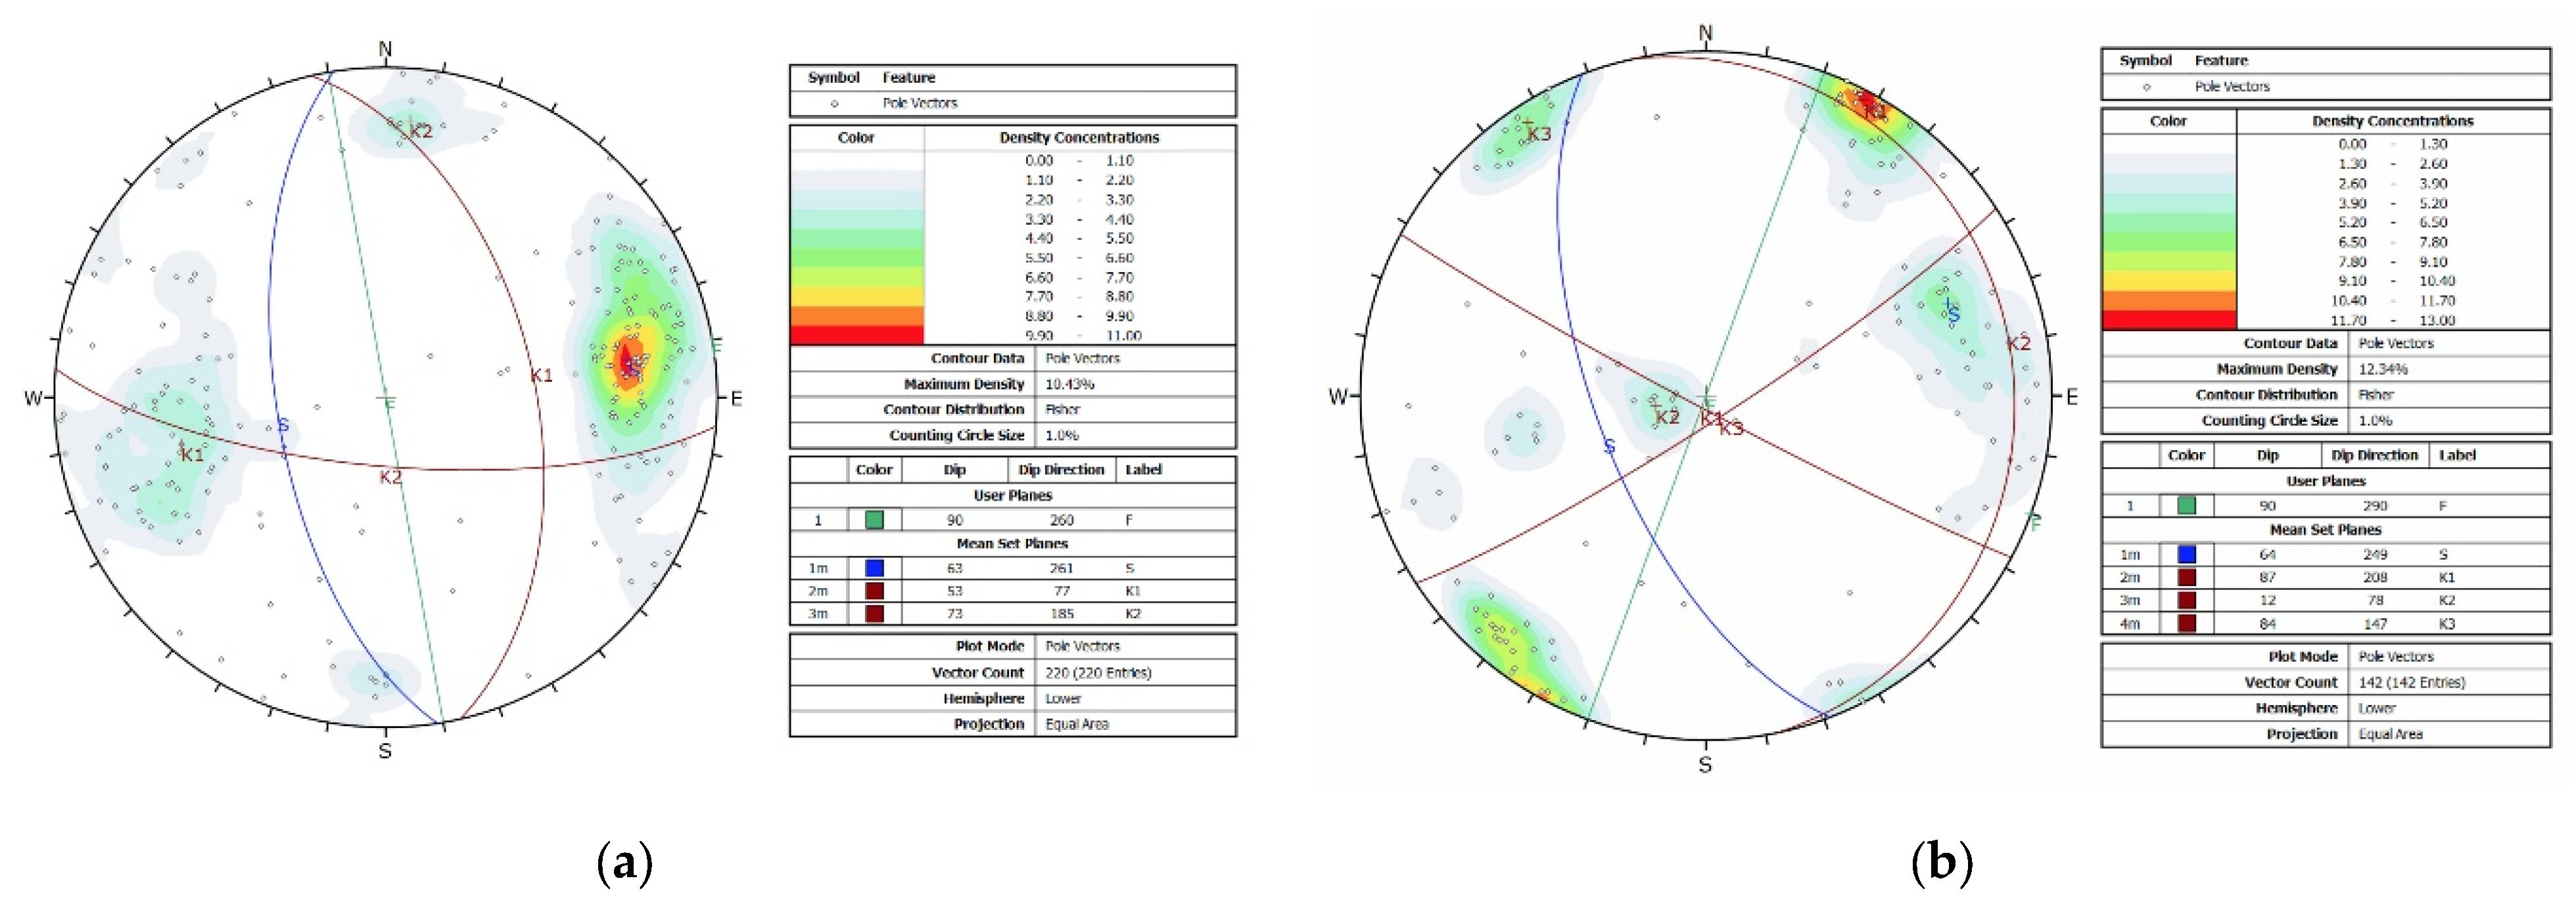Click the dark red K3 swatch in legend (b)

coord(2186,624)
